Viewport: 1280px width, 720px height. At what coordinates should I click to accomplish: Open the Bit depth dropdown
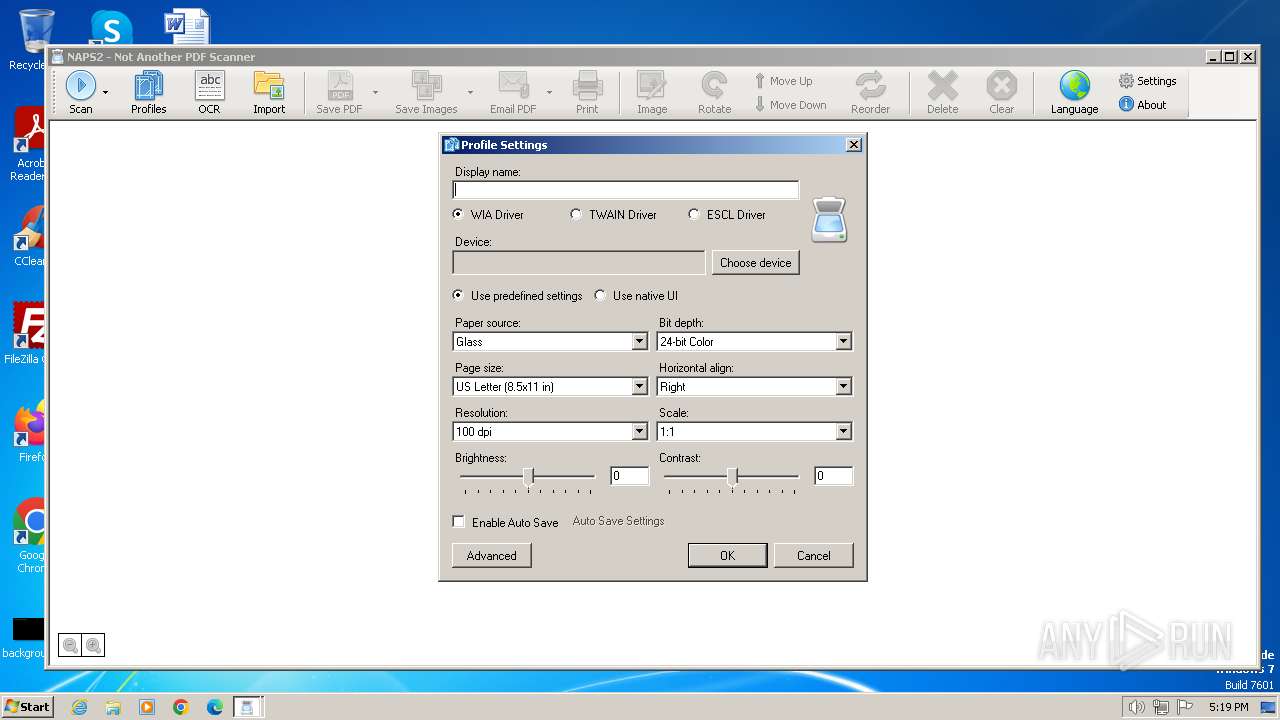coord(754,342)
